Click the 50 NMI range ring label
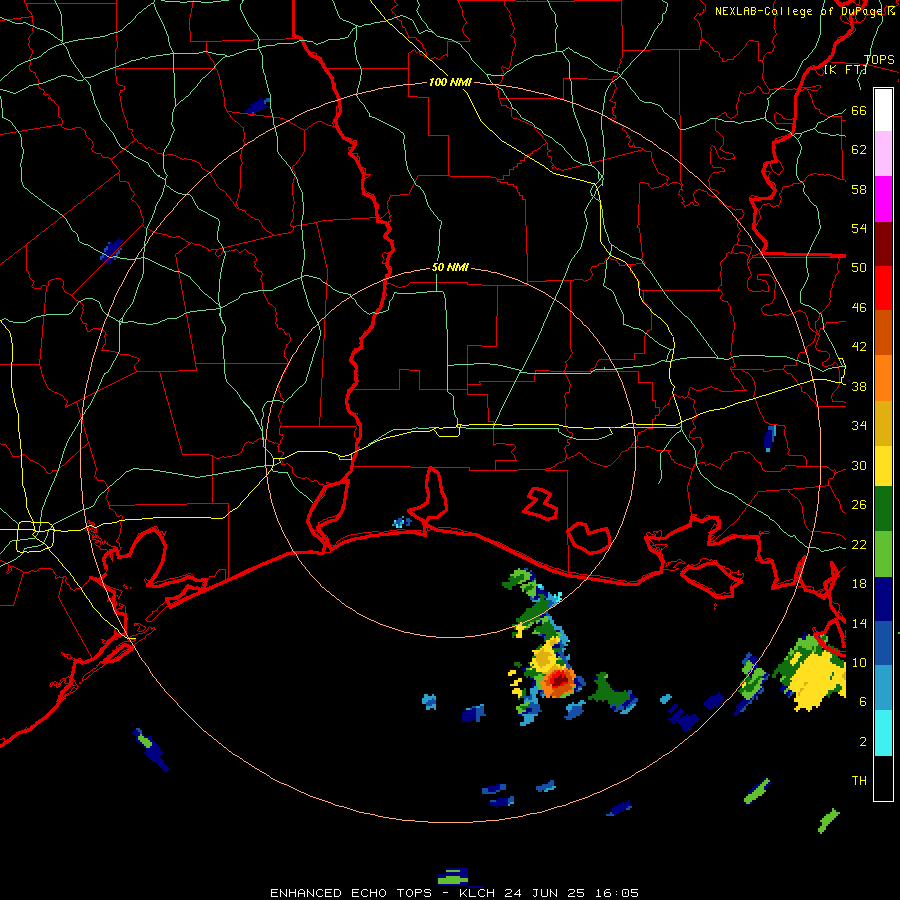Screen dimensions: 900x900 [x=450, y=267]
